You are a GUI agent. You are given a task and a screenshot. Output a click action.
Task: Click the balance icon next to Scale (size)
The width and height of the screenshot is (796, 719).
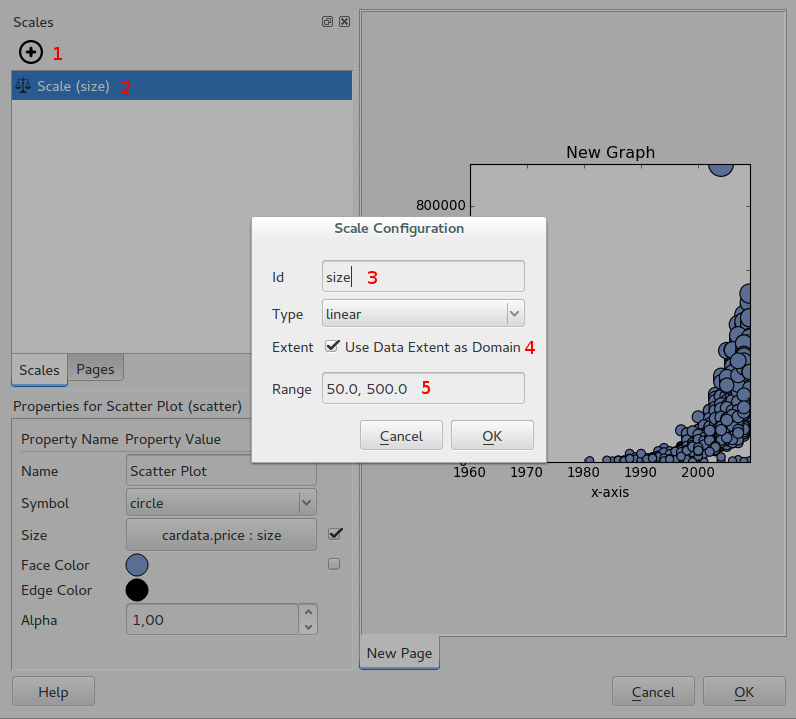(x=23, y=86)
